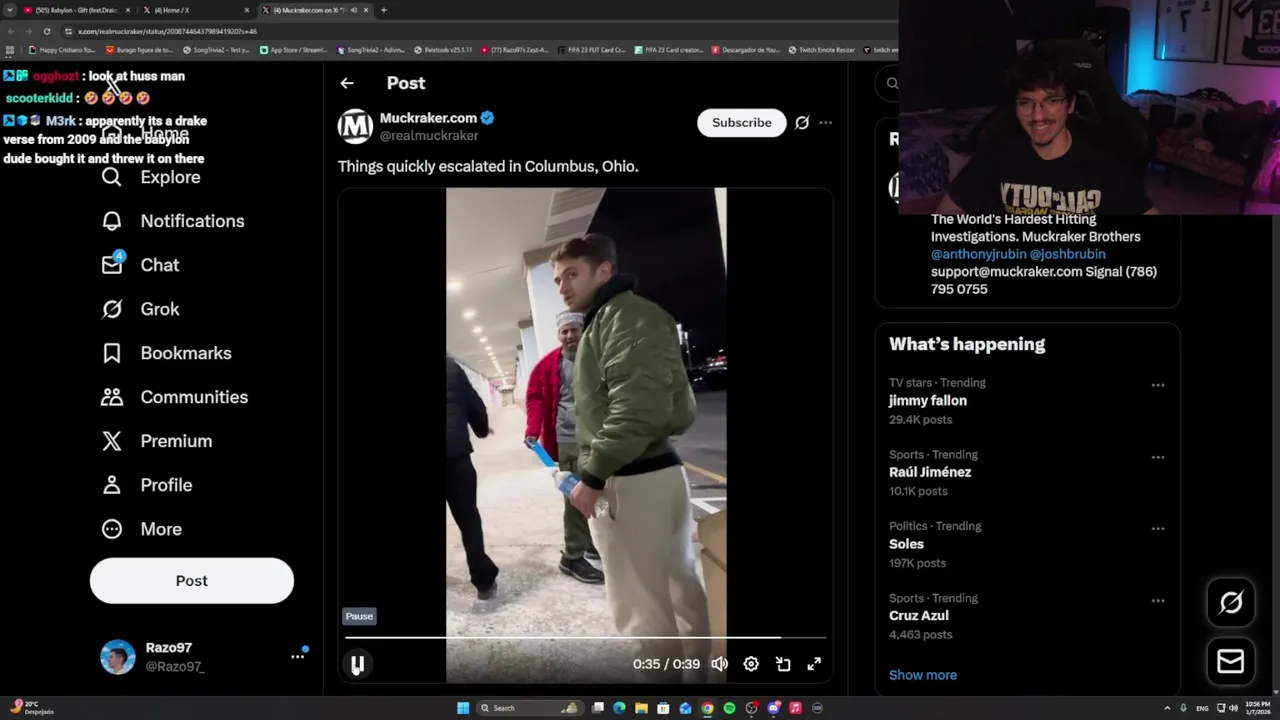
Task: Open the @joshbrubin mention link
Action: [x=1068, y=254]
